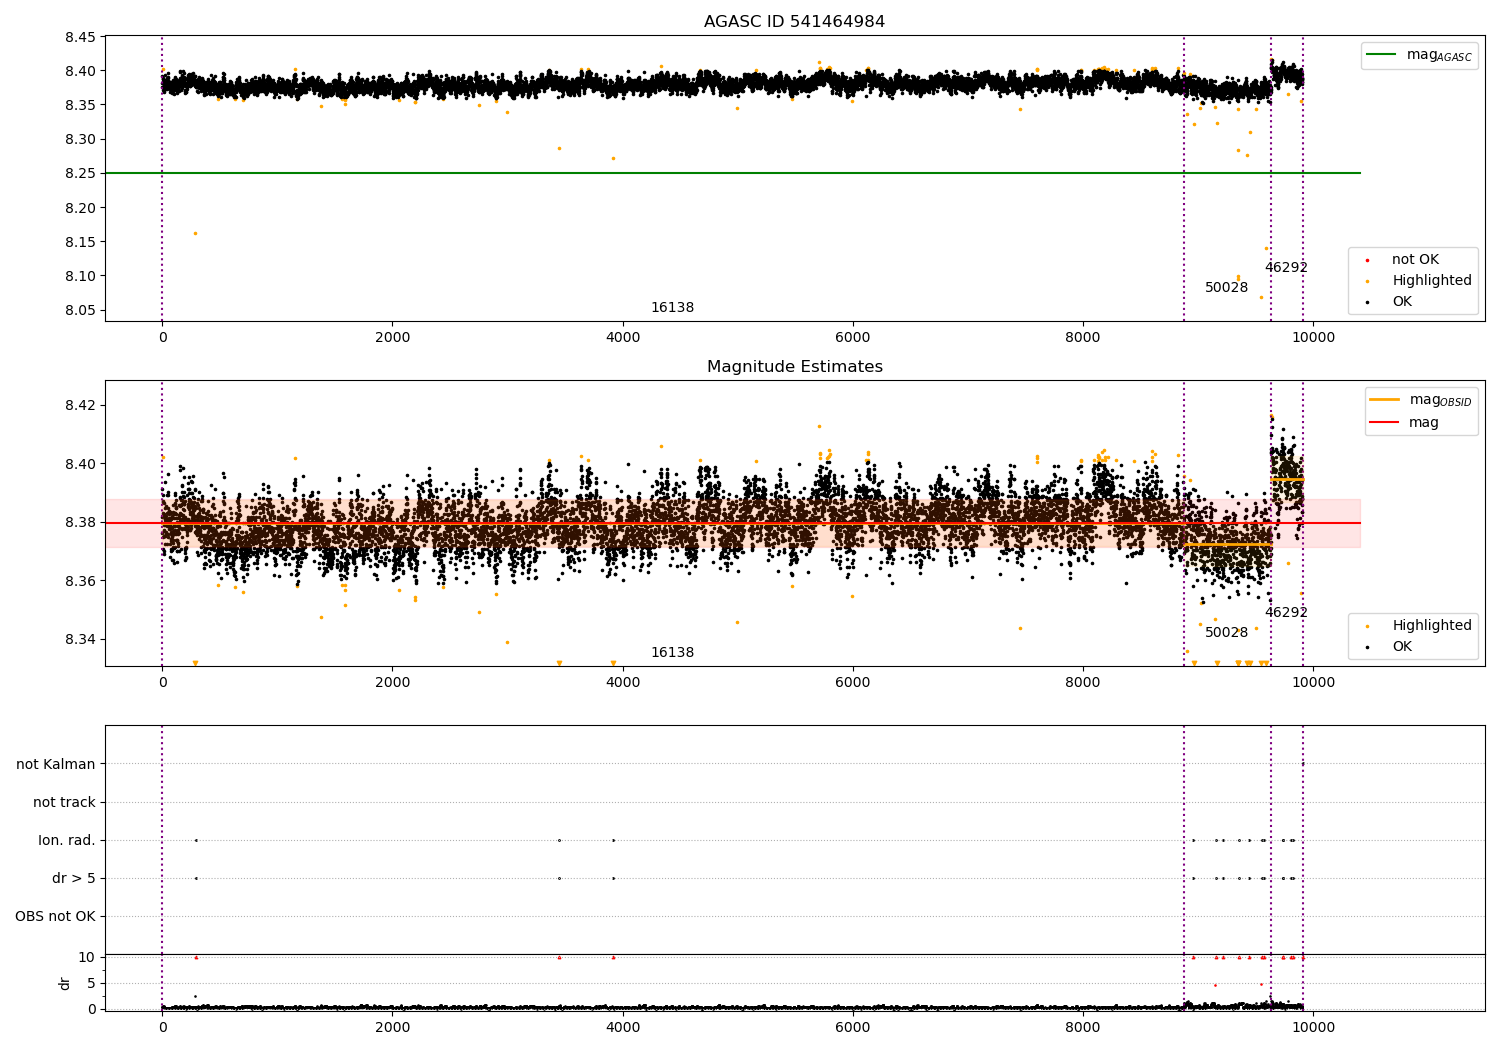Click the 8.34 tick on Magnitude Estimates y-axis
The image size is (1500, 1050).
point(79,640)
